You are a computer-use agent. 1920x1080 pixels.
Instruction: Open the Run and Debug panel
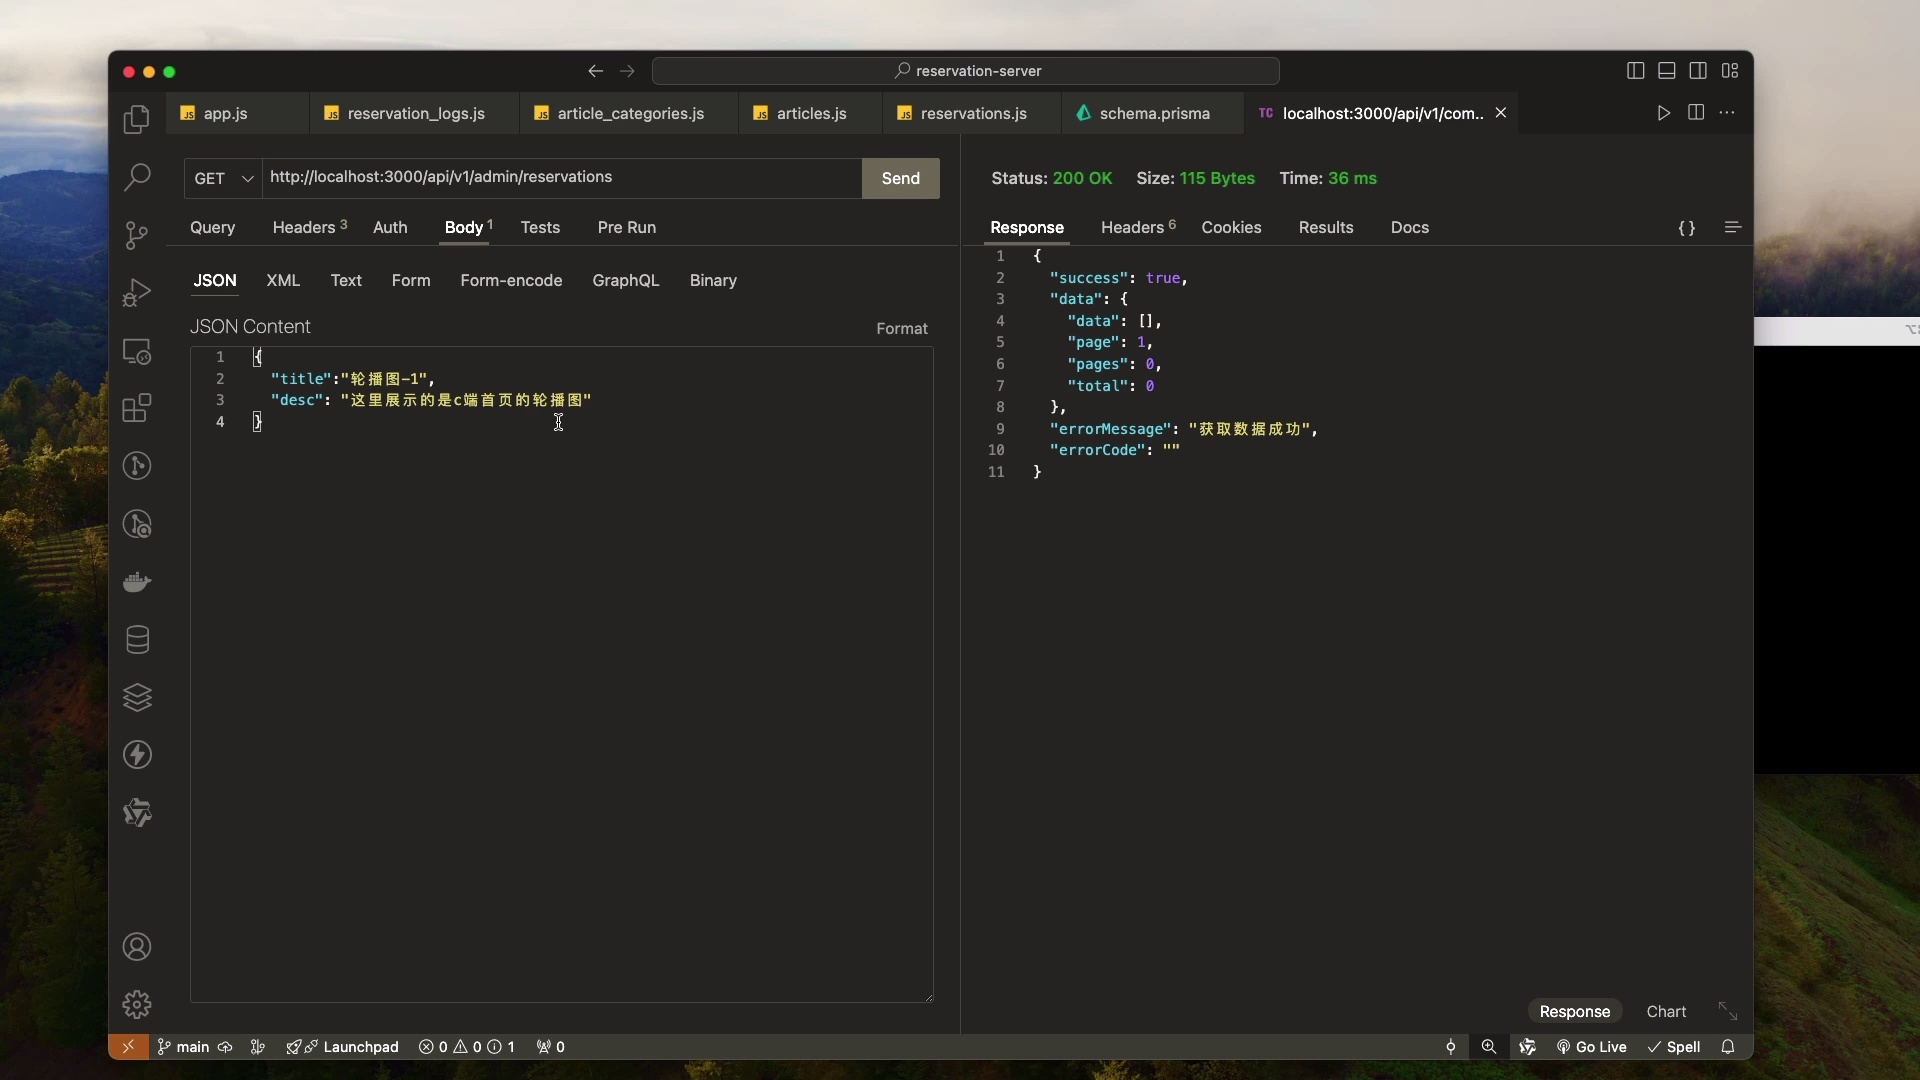point(137,291)
